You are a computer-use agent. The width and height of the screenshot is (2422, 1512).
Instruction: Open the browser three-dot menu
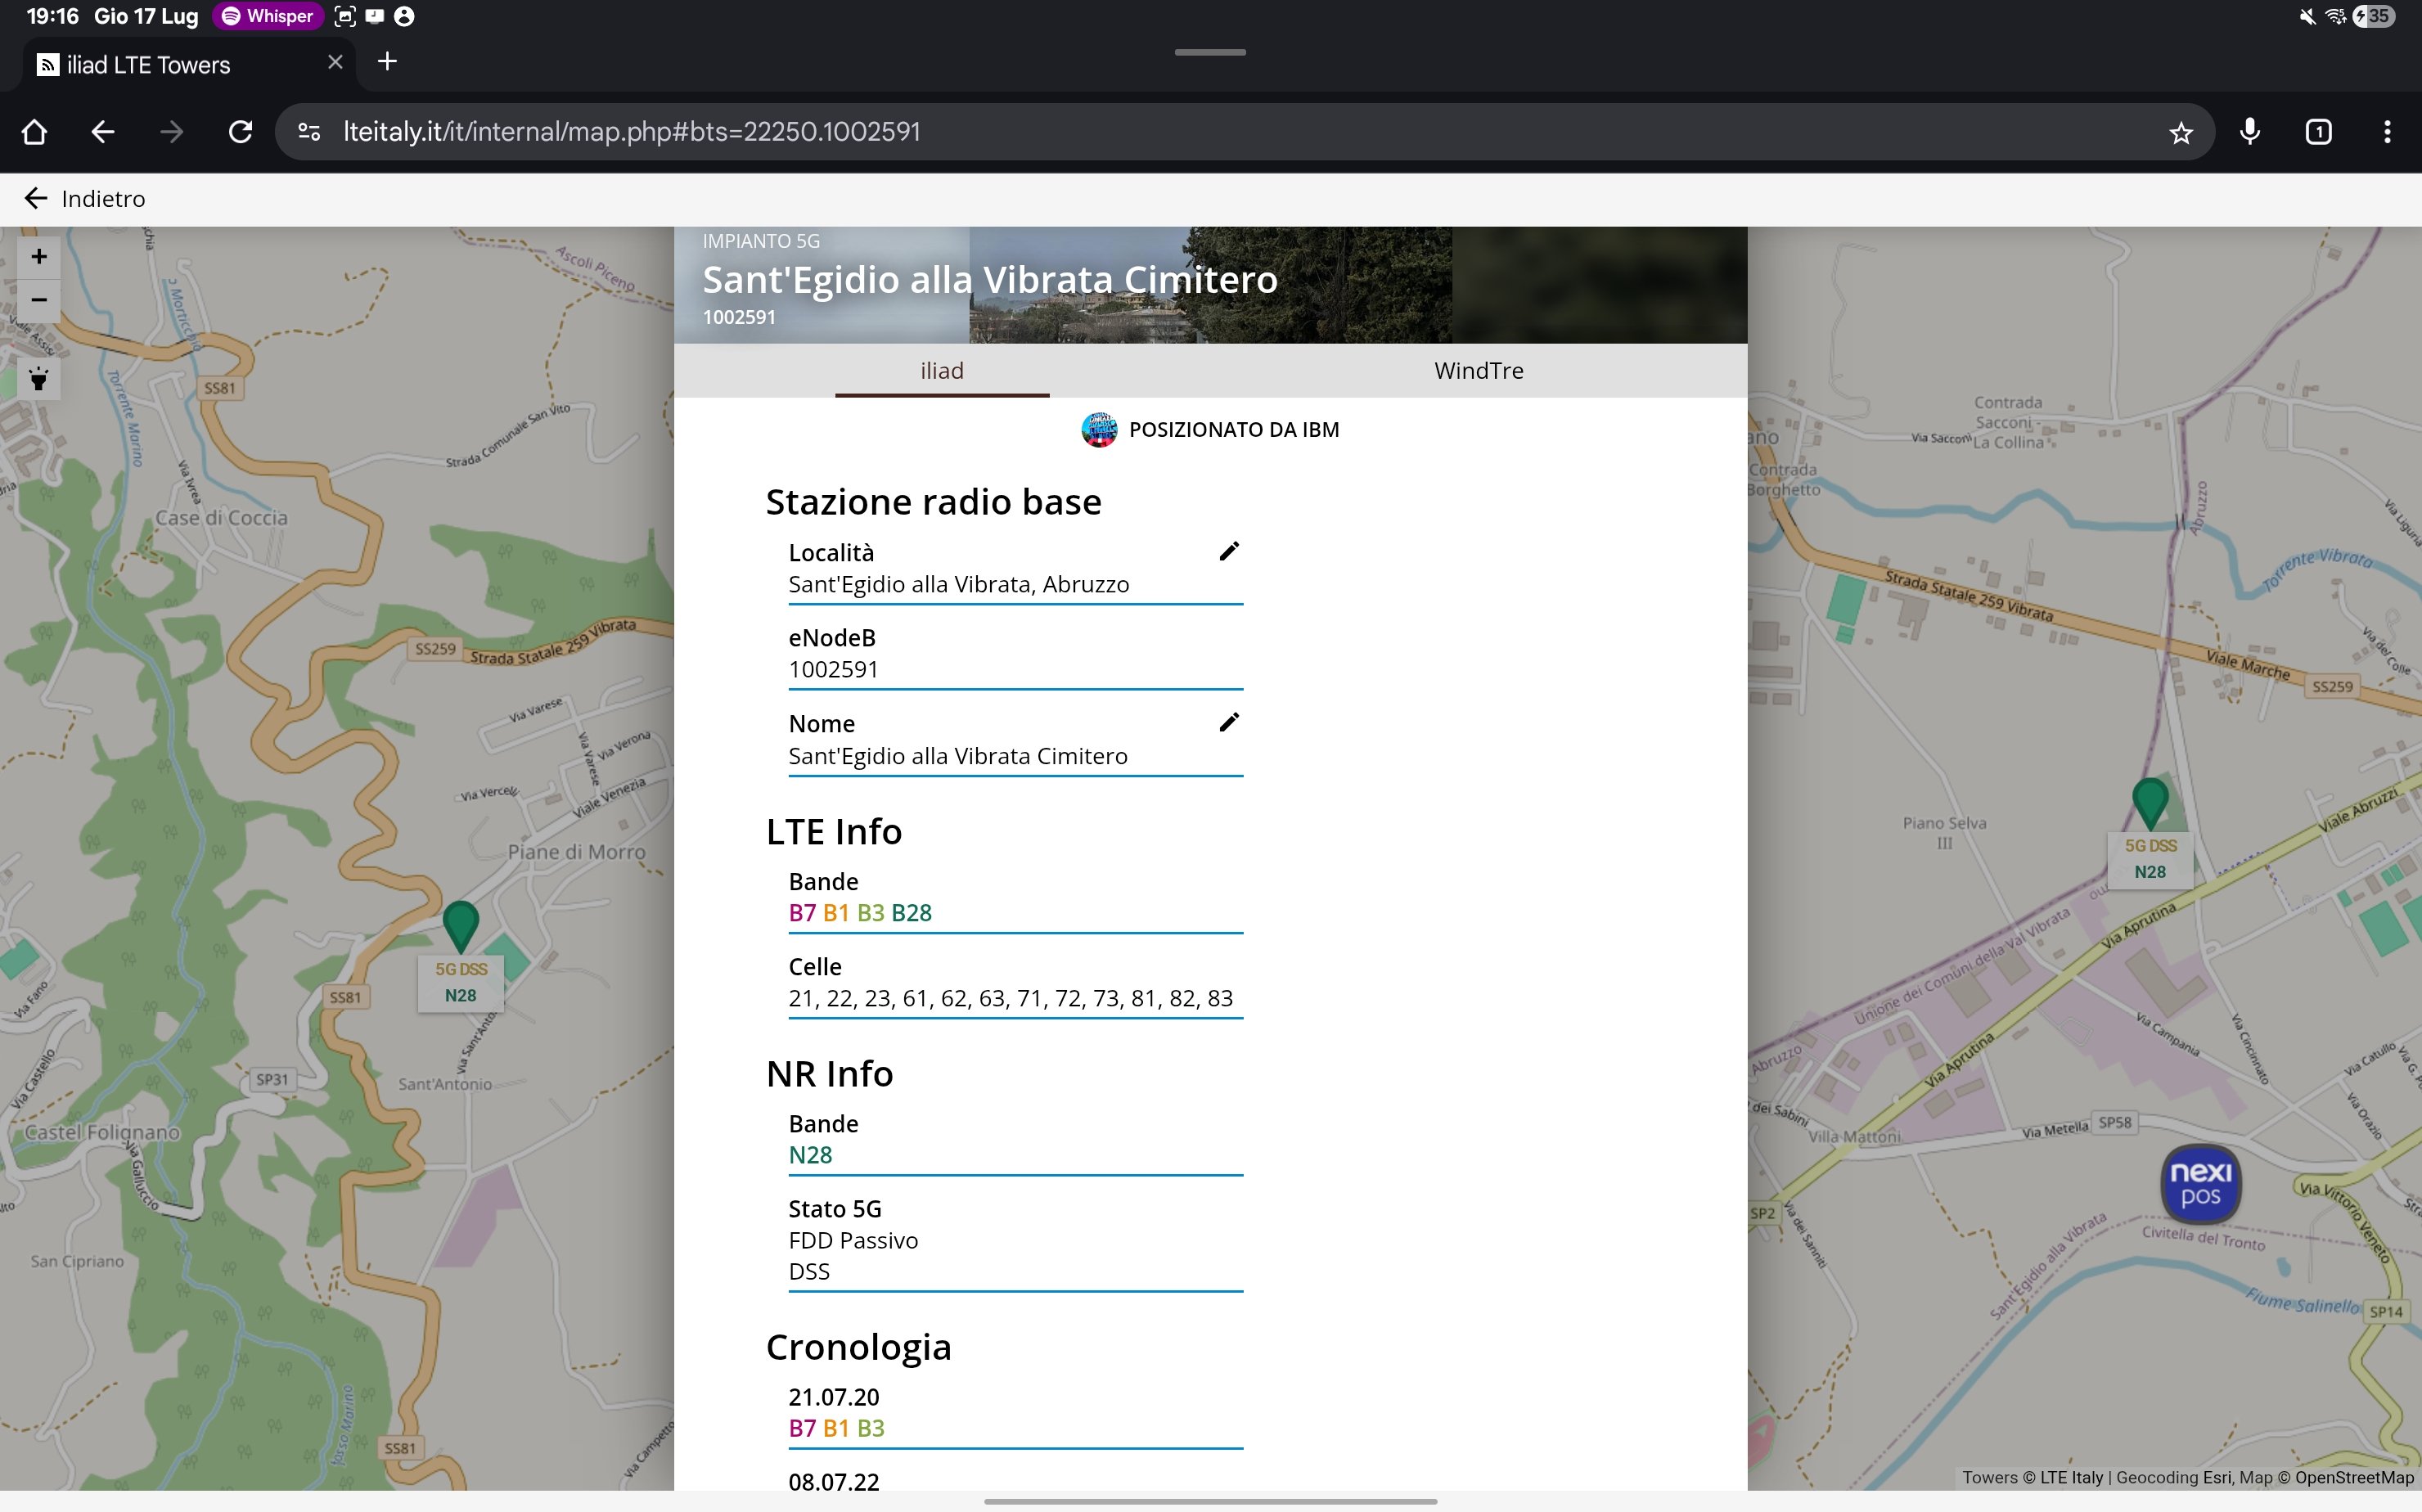click(2387, 132)
